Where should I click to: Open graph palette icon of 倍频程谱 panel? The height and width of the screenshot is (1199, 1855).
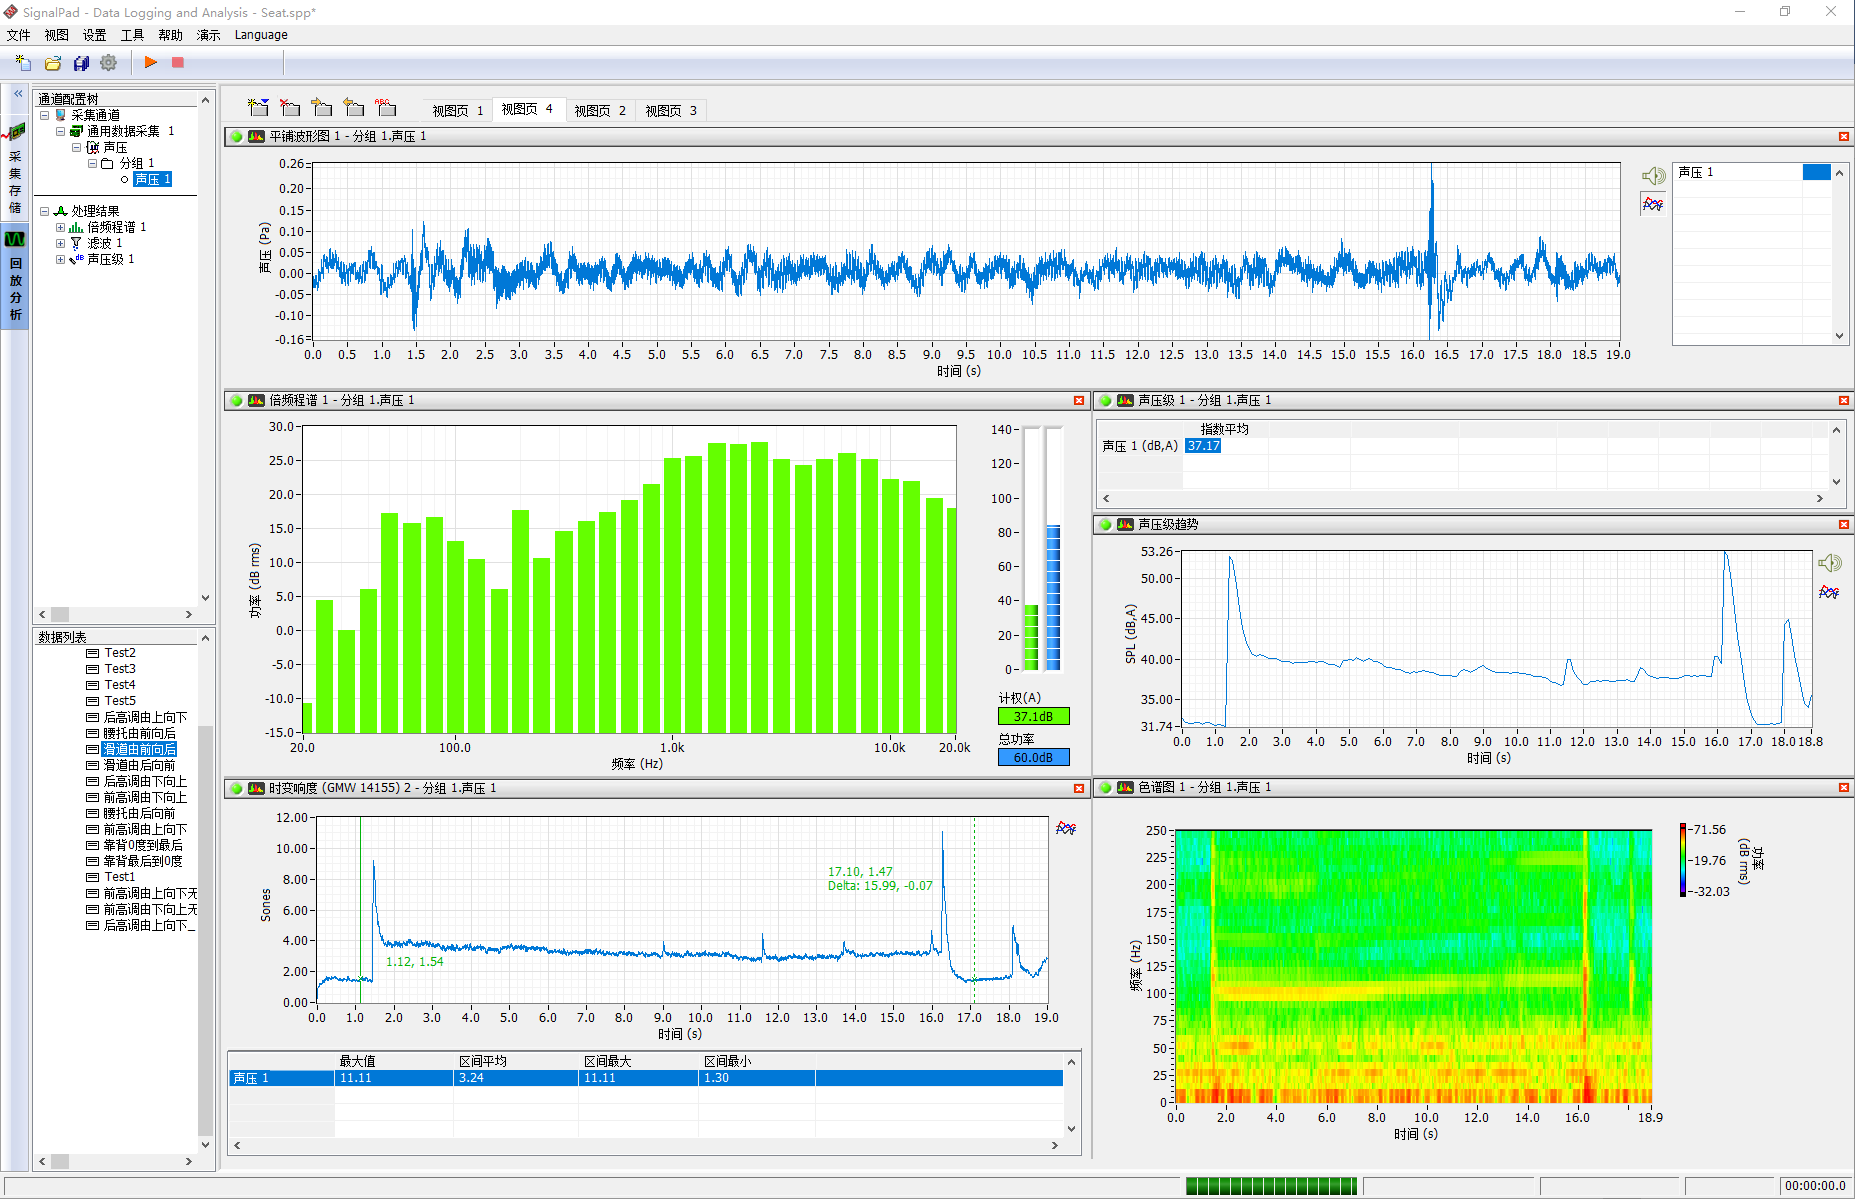coord(256,400)
